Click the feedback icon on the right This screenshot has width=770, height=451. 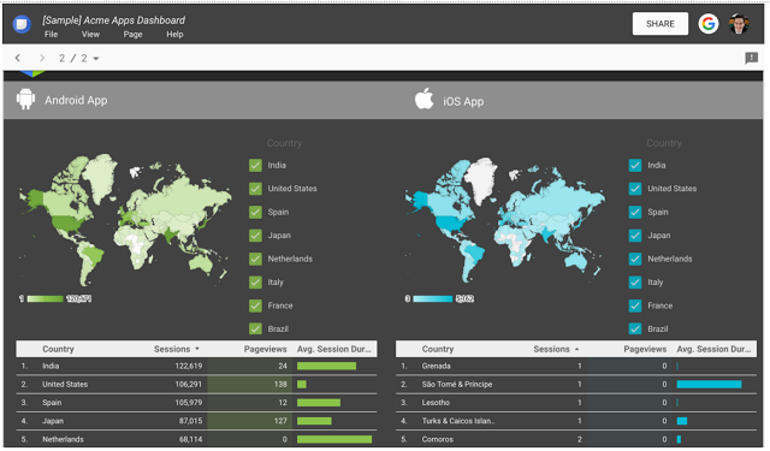pyautogui.click(x=751, y=58)
